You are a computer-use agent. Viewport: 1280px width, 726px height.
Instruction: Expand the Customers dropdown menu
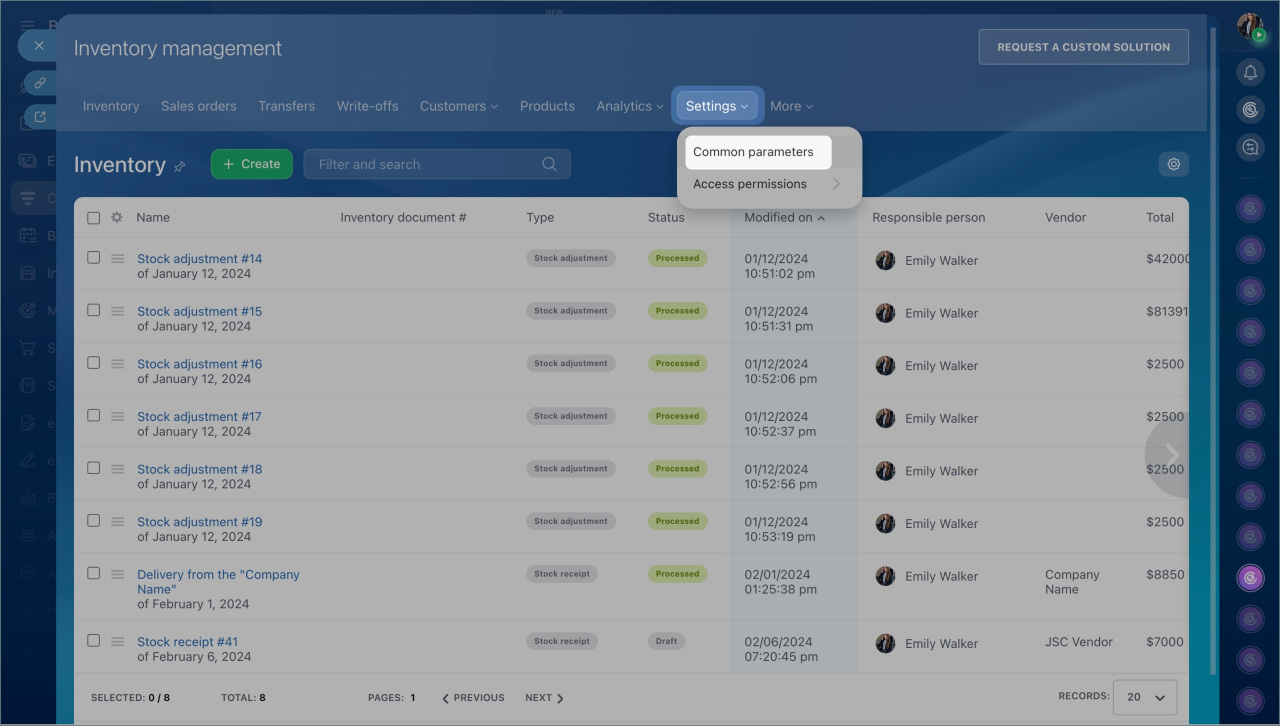coord(458,106)
